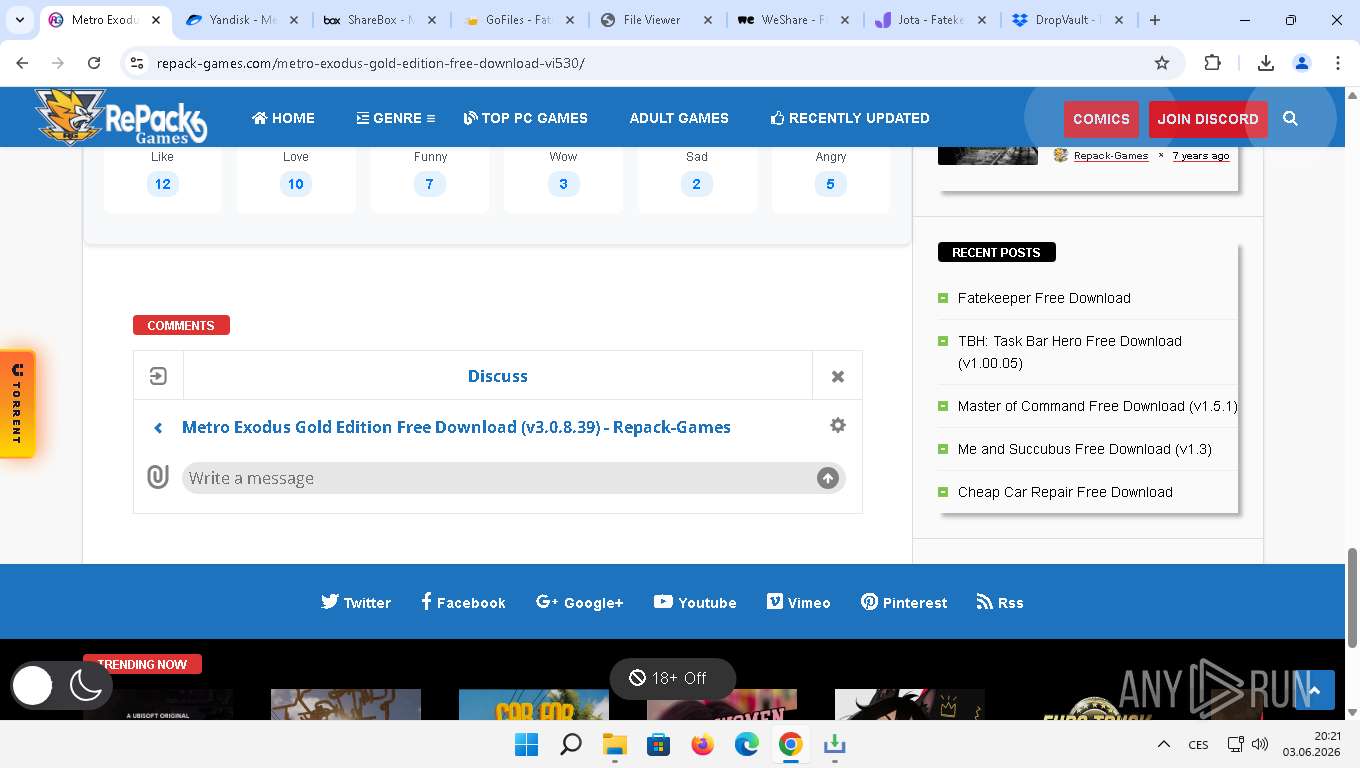Open the tab search dropdown arrow
The width and height of the screenshot is (1360, 768).
point(19,19)
